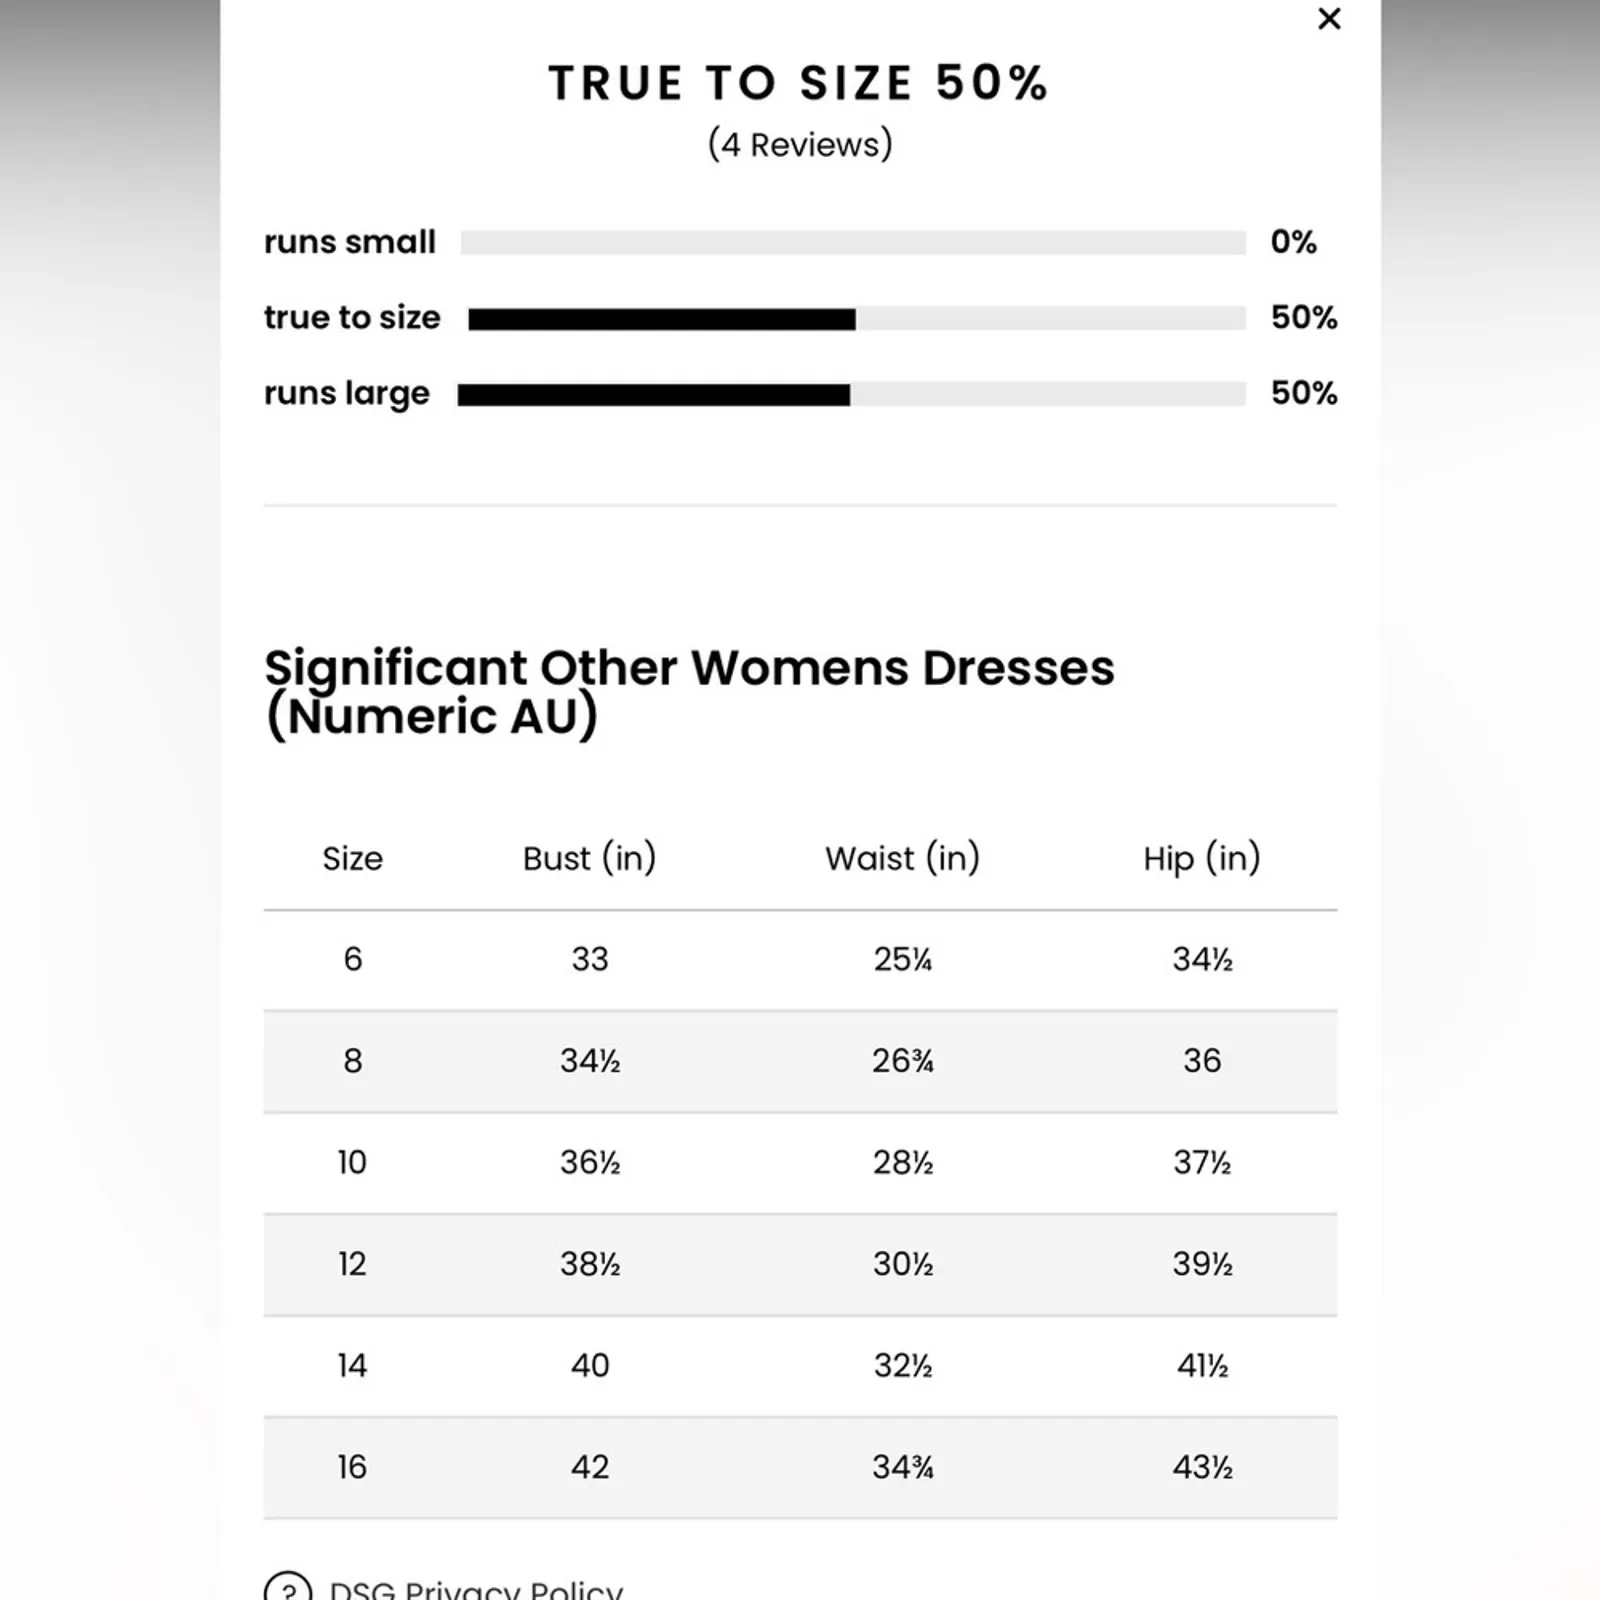The height and width of the screenshot is (1600, 1600).
Task: Click the question mark help icon
Action: [x=288, y=1588]
